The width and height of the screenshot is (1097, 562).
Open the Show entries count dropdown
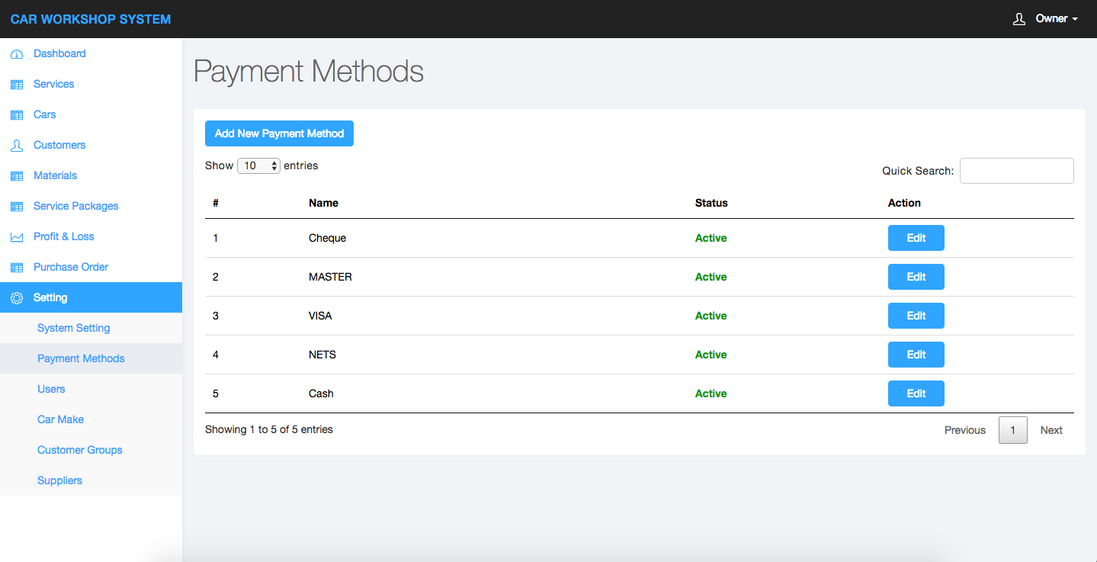tap(259, 166)
